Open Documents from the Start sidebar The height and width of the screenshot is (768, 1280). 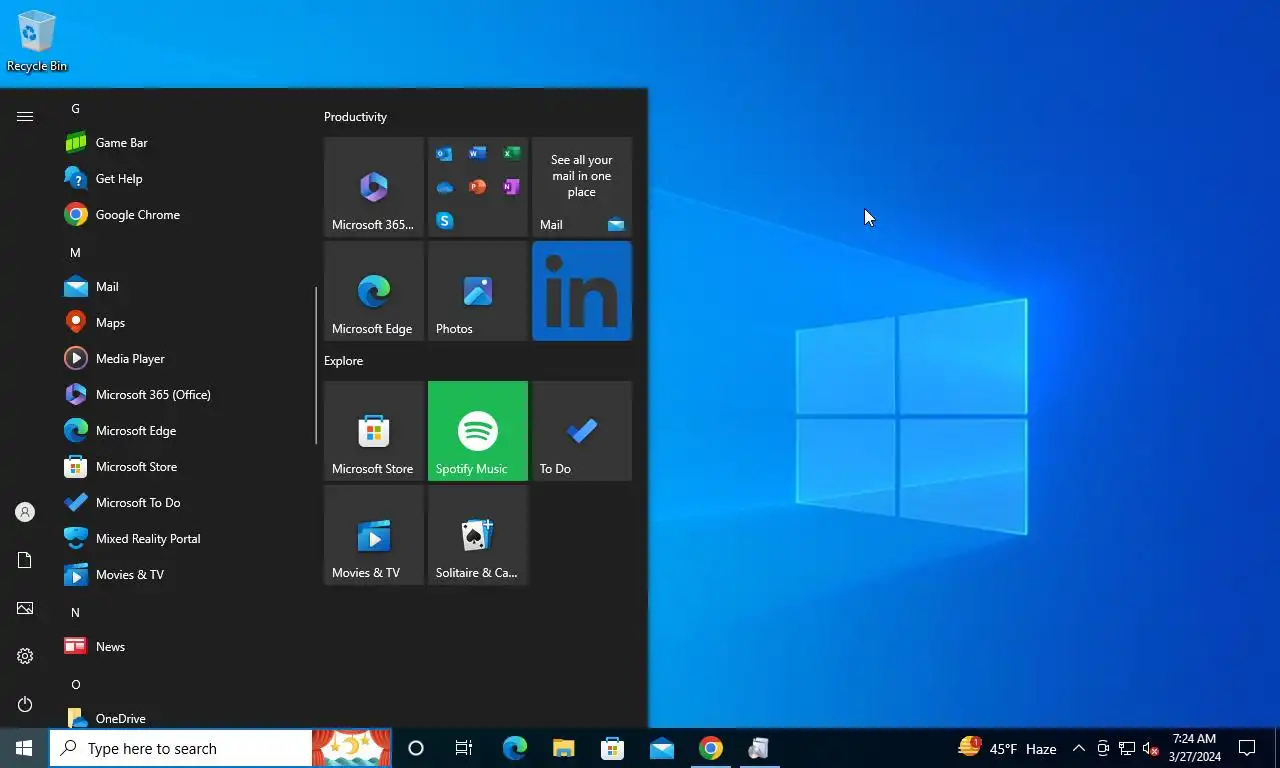tap(25, 560)
